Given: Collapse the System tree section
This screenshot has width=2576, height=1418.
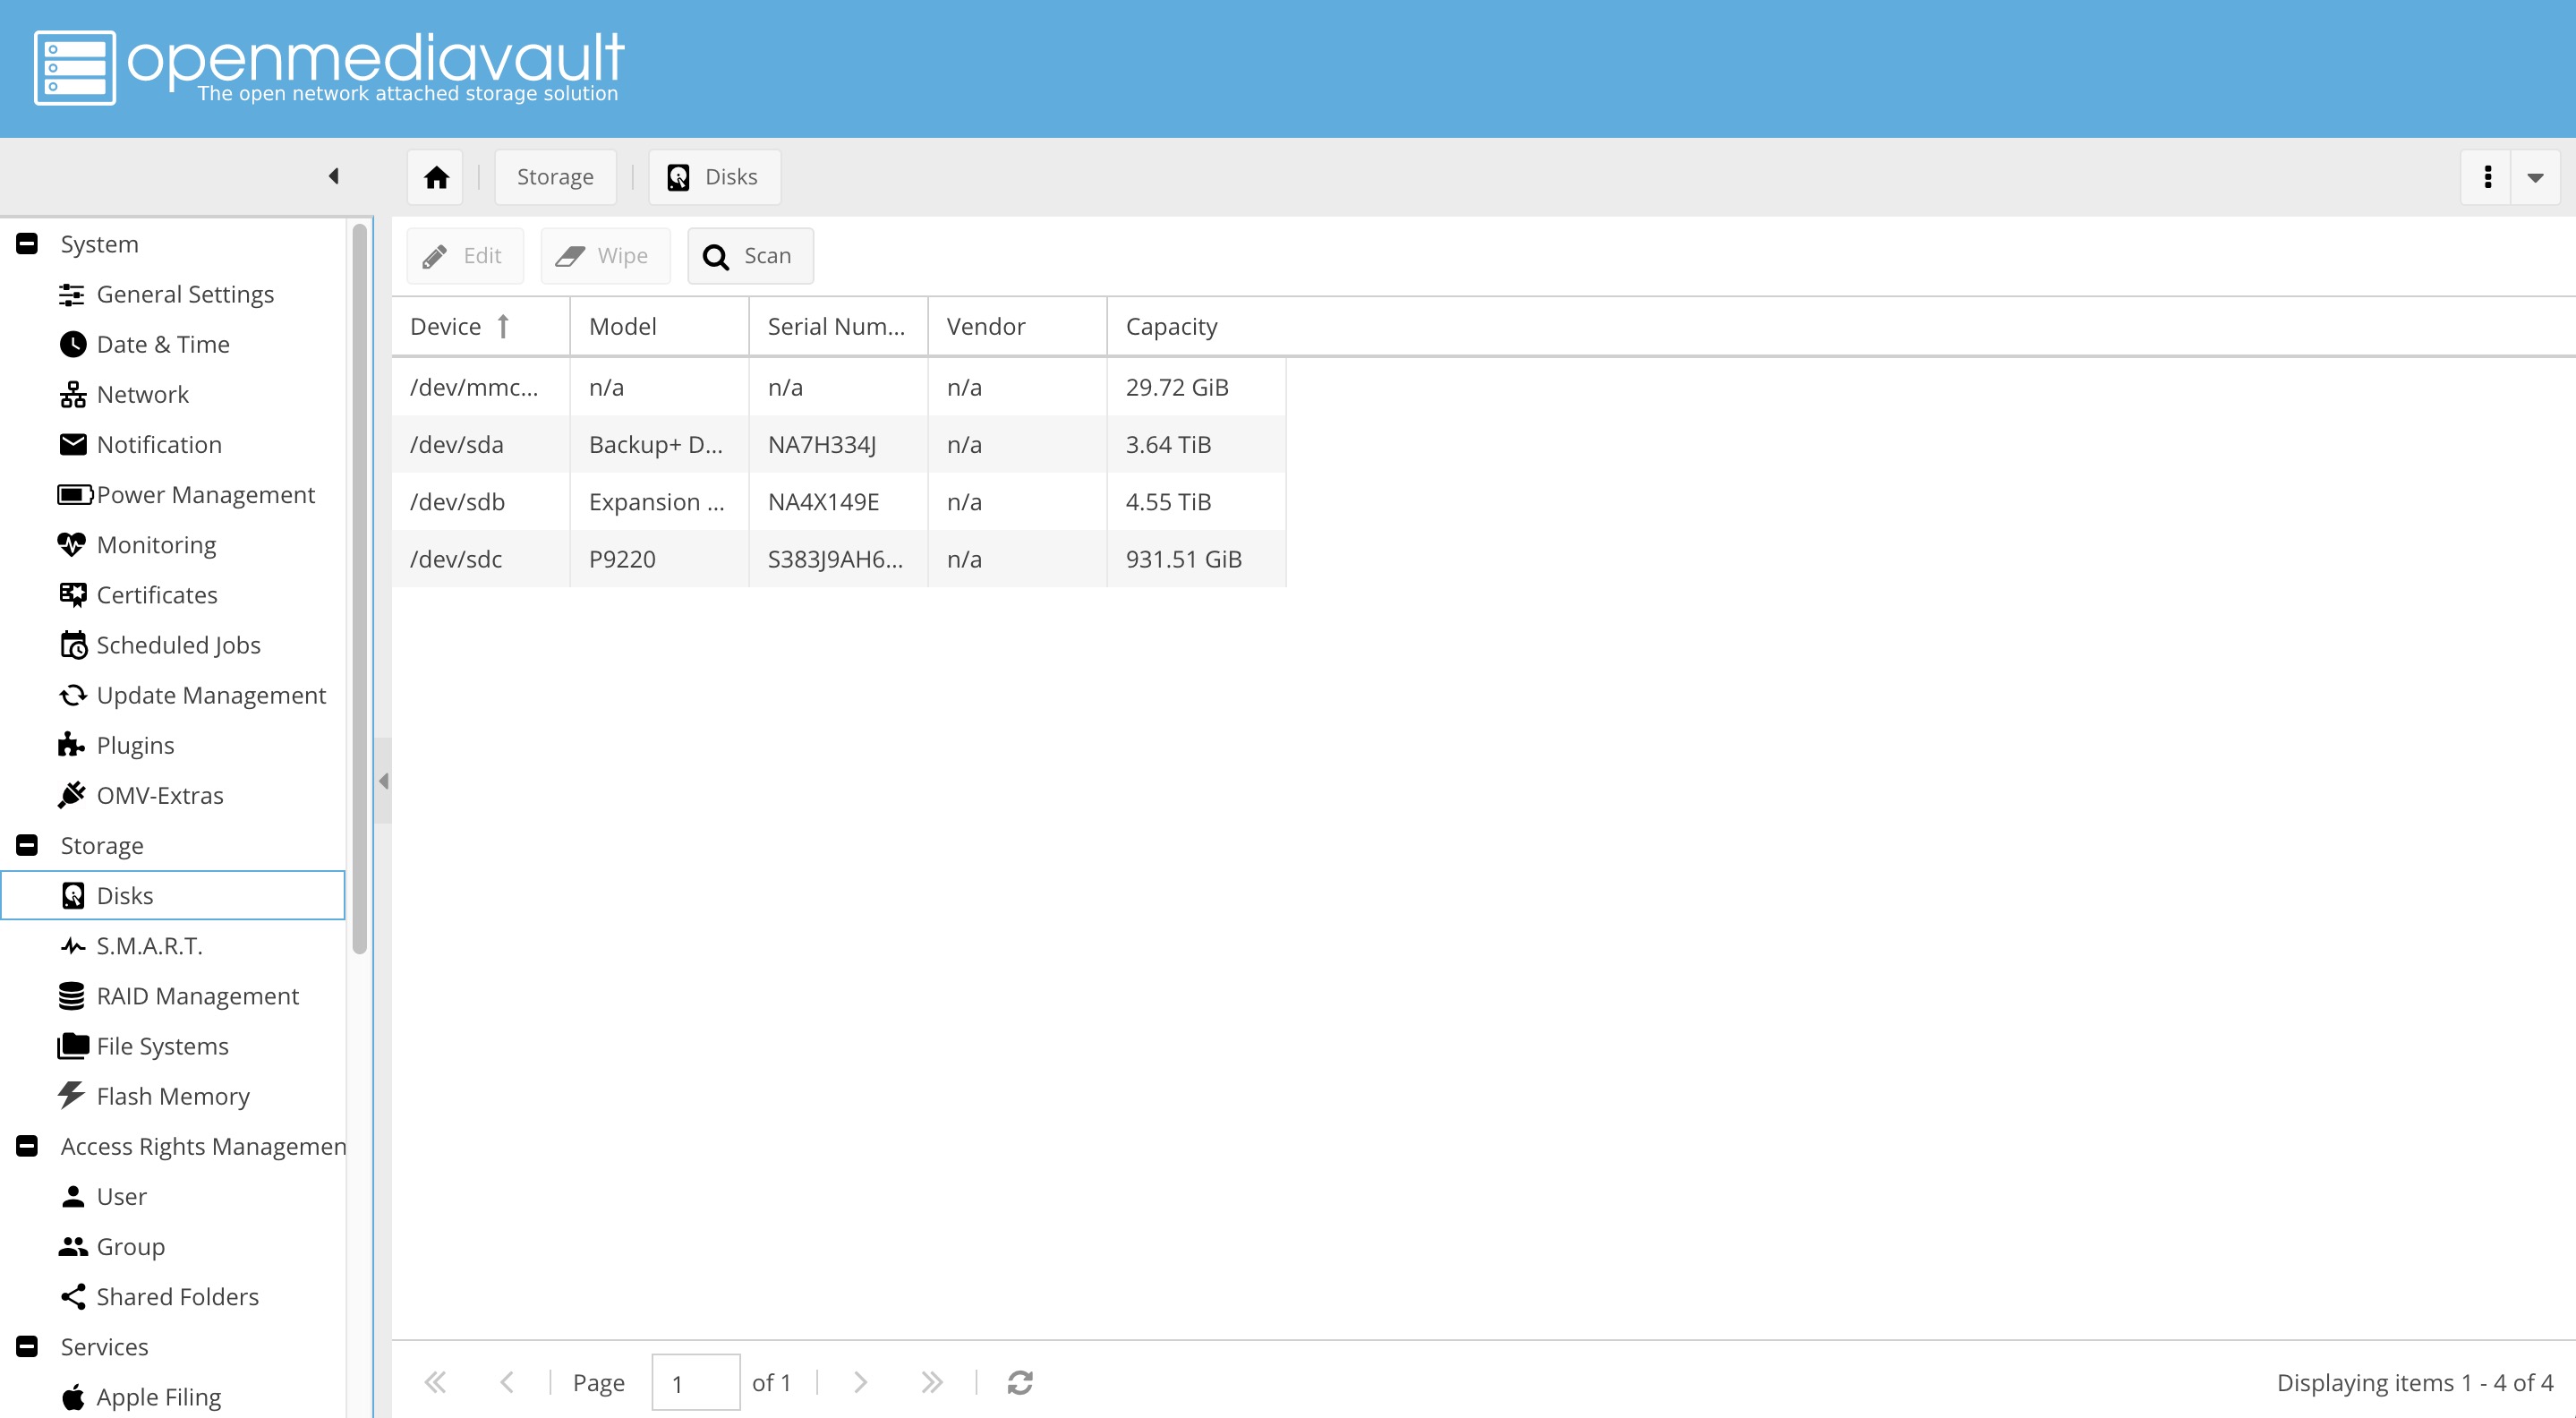Looking at the screenshot, I should coord(27,244).
